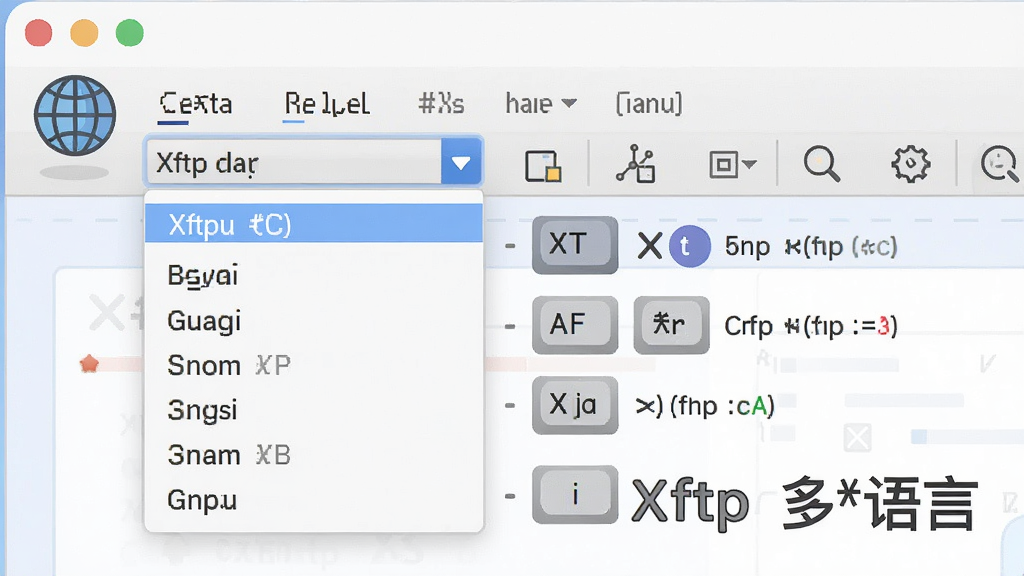Open the Cexta tab

click(x=196, y=104)
